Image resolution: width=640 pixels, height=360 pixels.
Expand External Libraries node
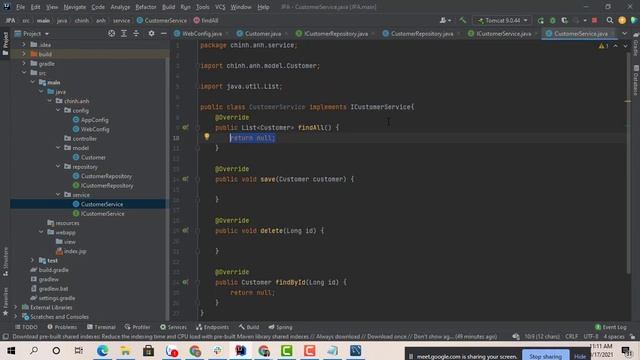tap(16, 307)
